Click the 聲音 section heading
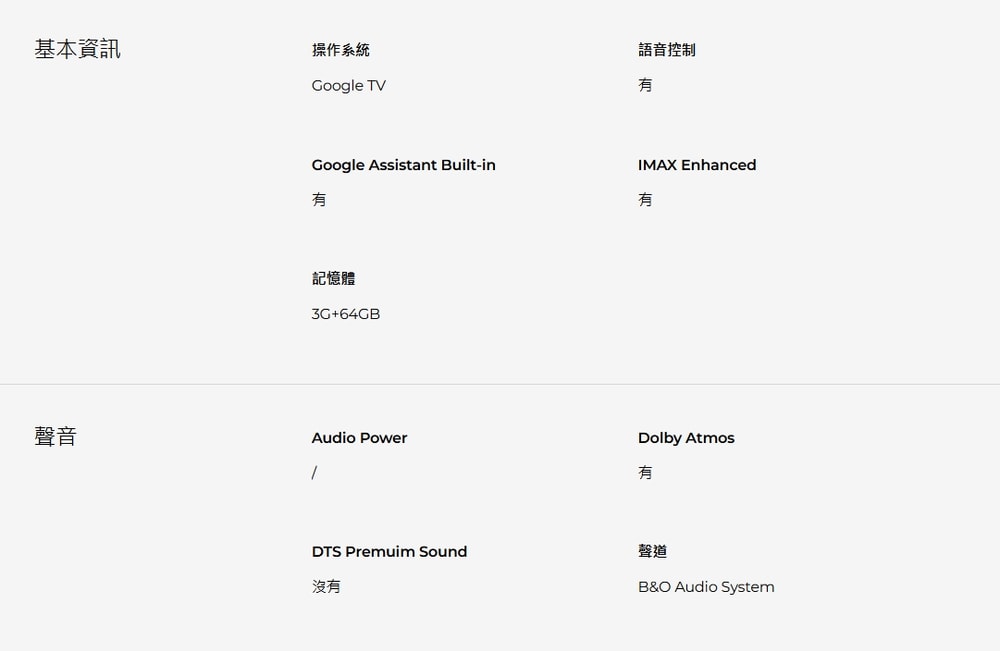Screen dimensions: 1000x651 tap(55, 437)
